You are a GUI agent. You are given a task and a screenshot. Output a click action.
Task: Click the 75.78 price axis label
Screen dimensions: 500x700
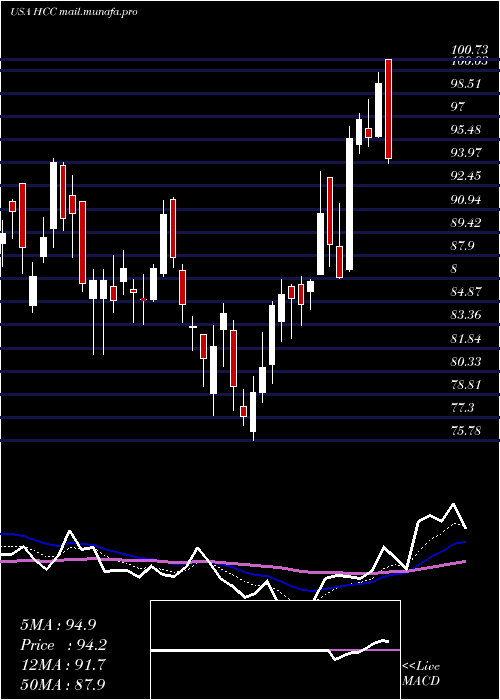(466, 431)
